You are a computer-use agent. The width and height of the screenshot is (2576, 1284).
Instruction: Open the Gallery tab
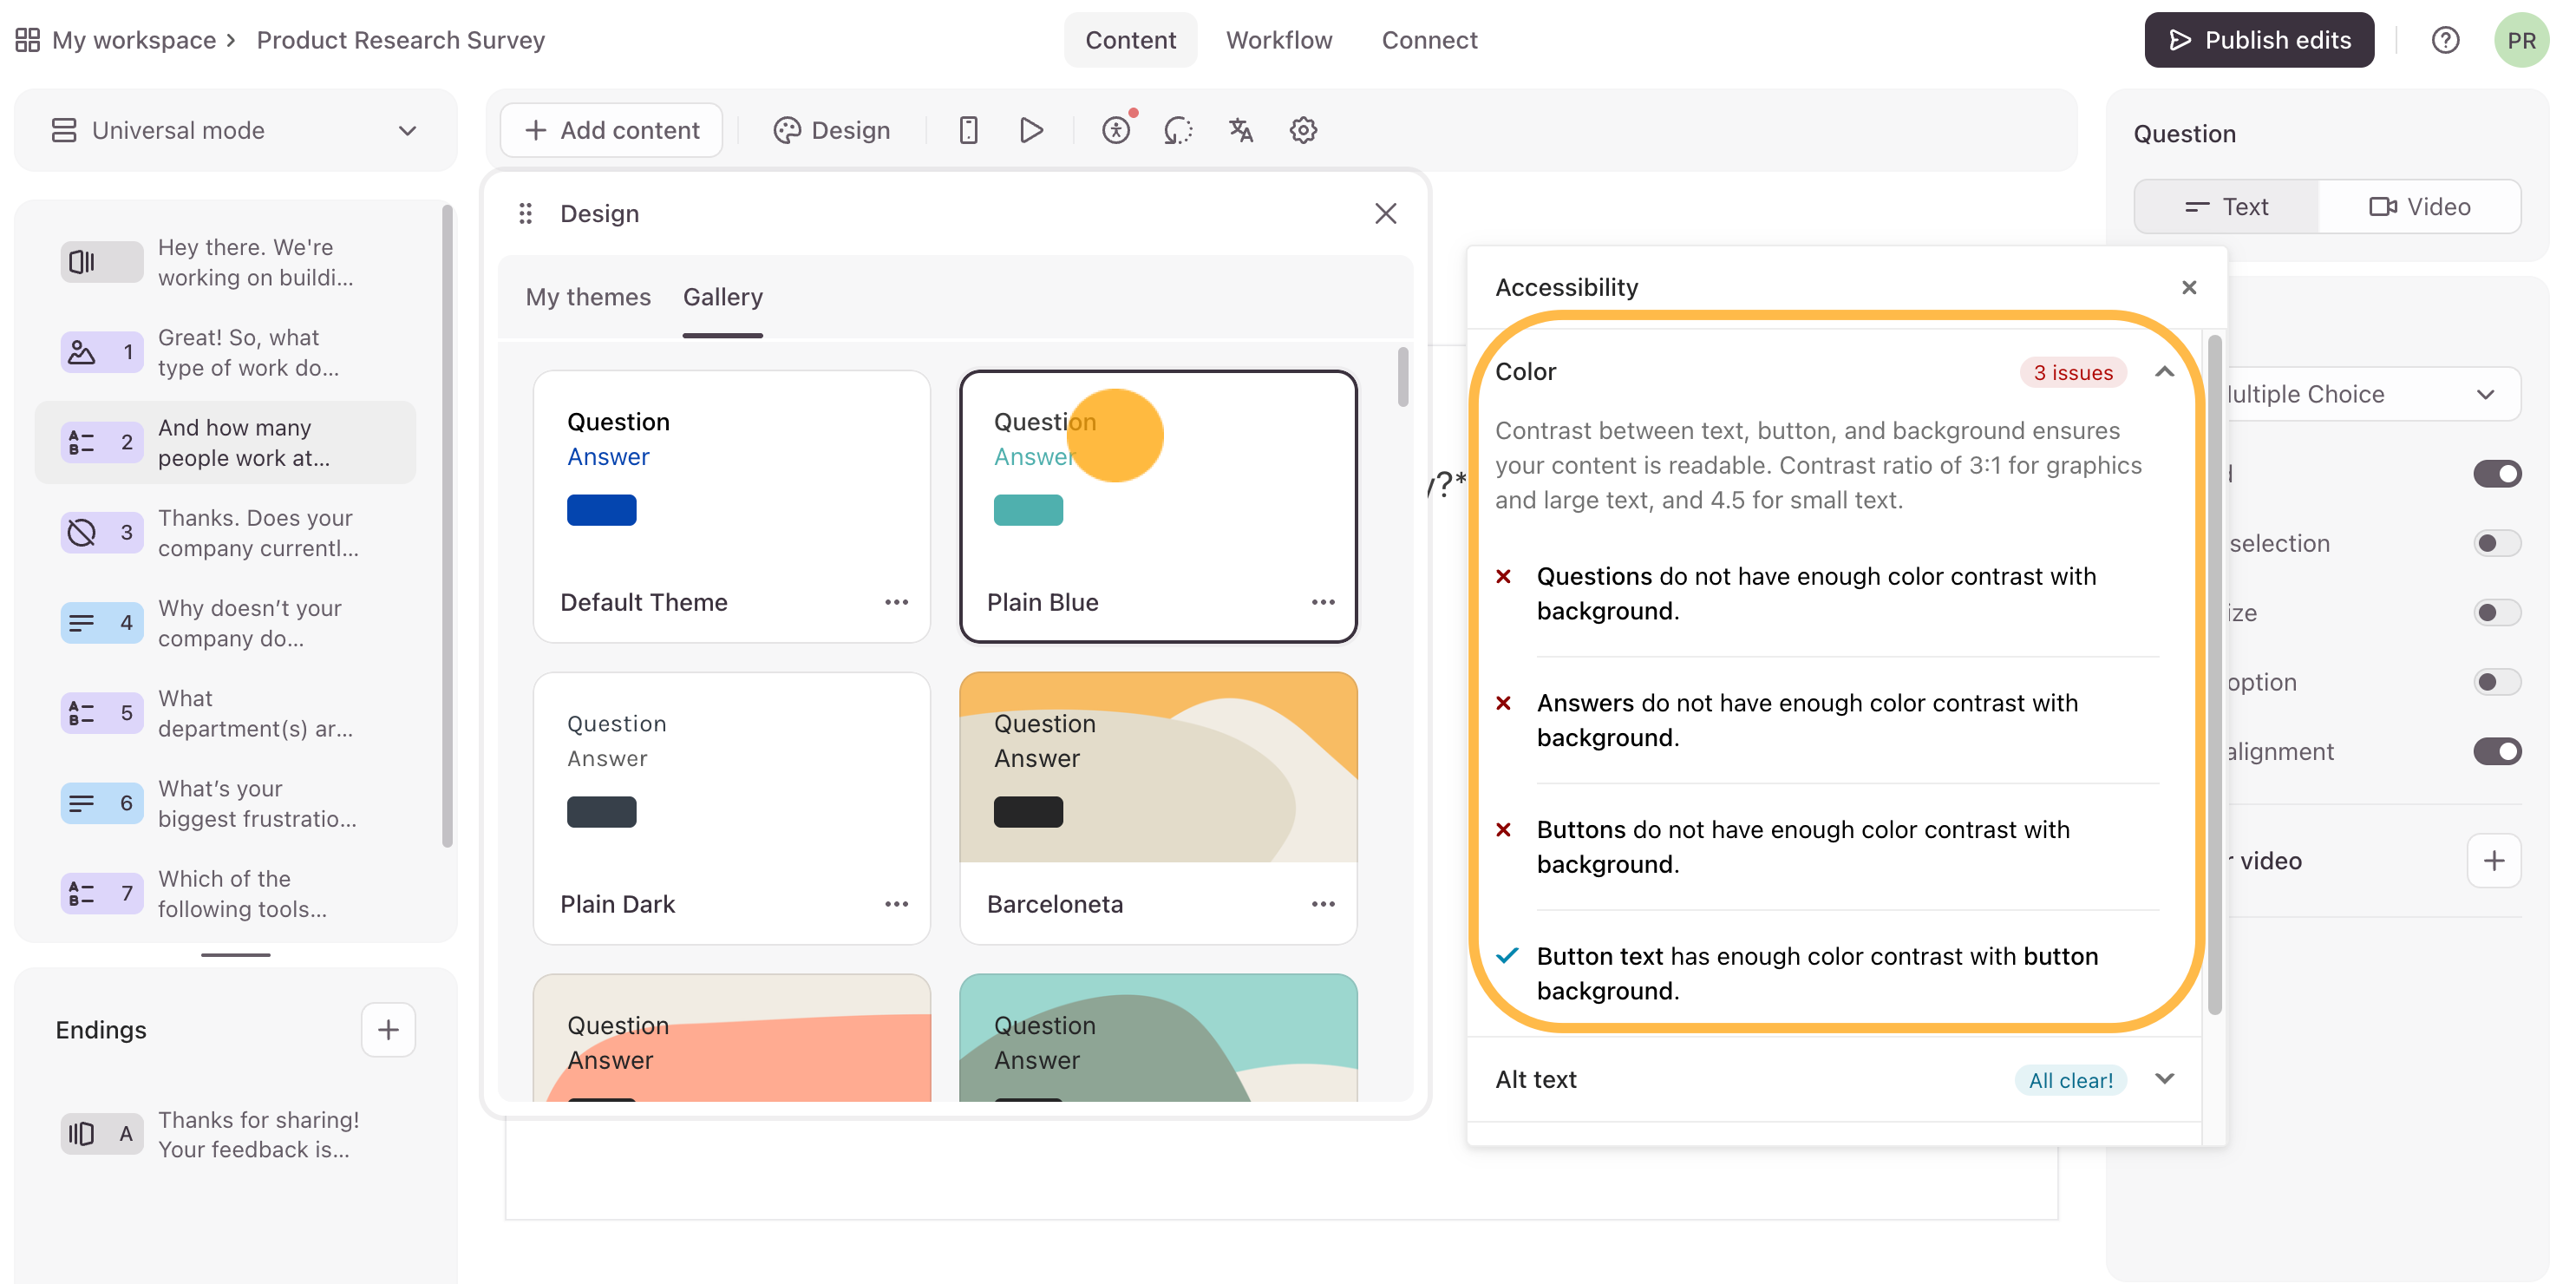click(723, 297)
